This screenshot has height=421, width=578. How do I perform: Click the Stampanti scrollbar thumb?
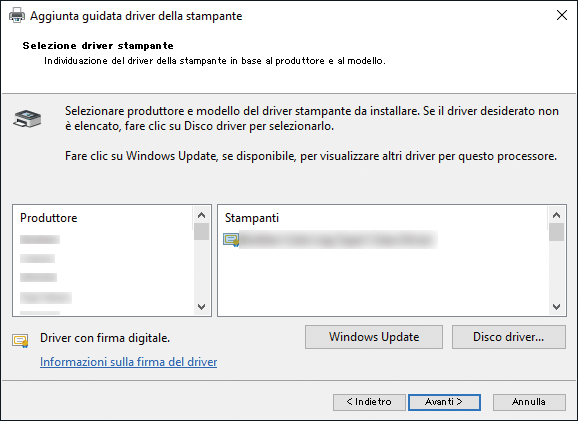[x=556, y=233]
